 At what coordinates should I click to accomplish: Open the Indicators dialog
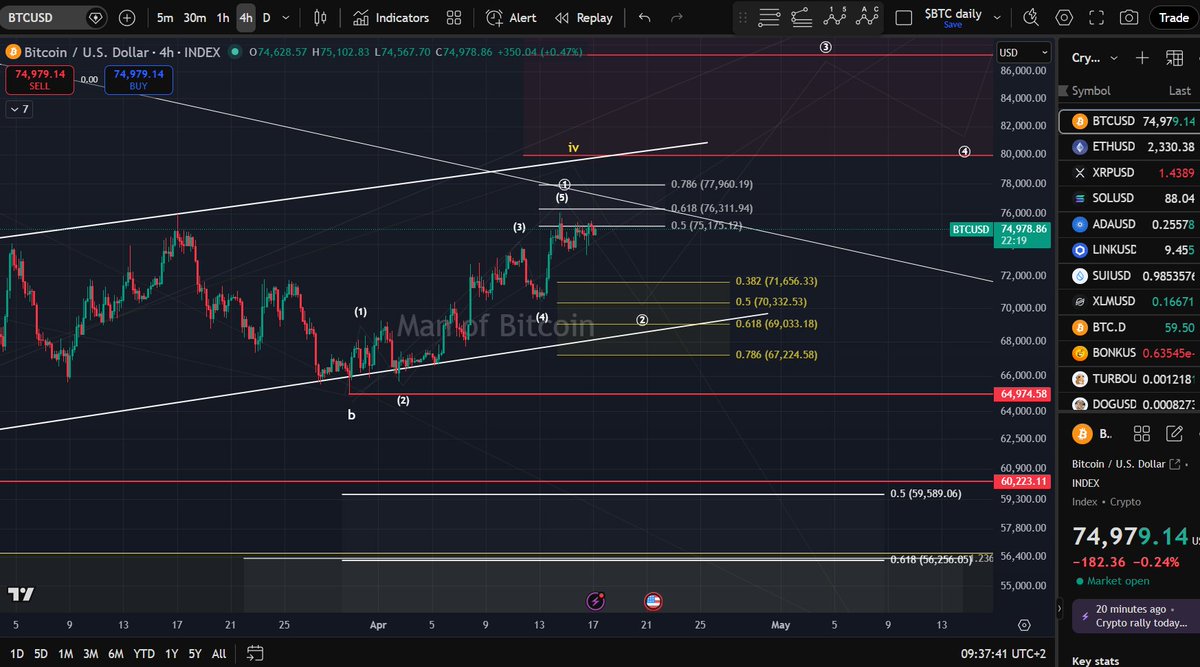(x=391, y=18)
